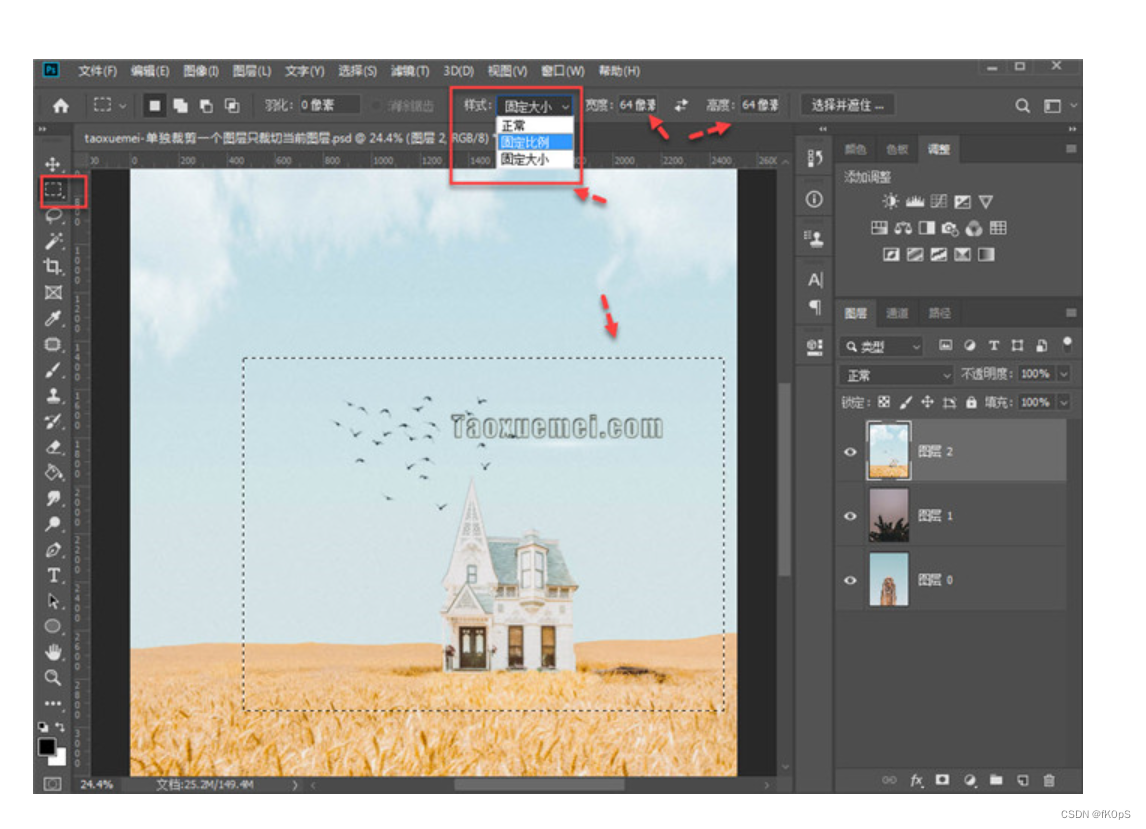The height and width of the screenshot is (829, 1146).
Task: Swap width and height values
Action: click(x=680, y=105)
